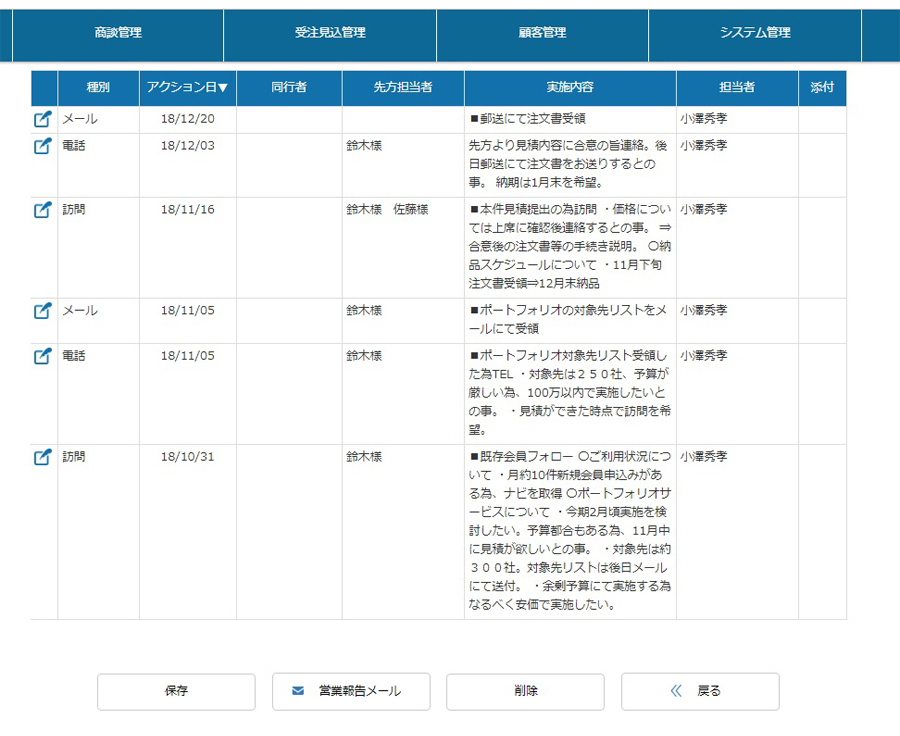Send the 営業報告メール
The width and height of the screenshot is (900, 736).
coord(351,691)
